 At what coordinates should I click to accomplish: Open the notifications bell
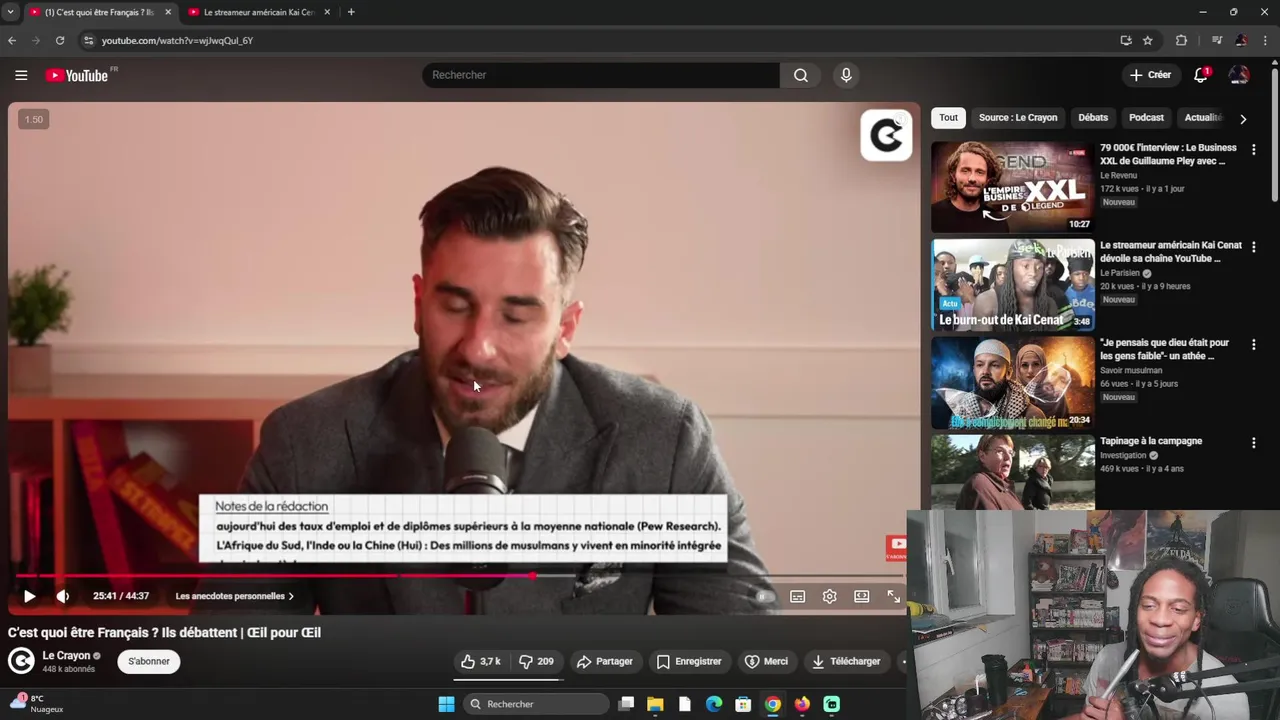[x=1201, y=75]
